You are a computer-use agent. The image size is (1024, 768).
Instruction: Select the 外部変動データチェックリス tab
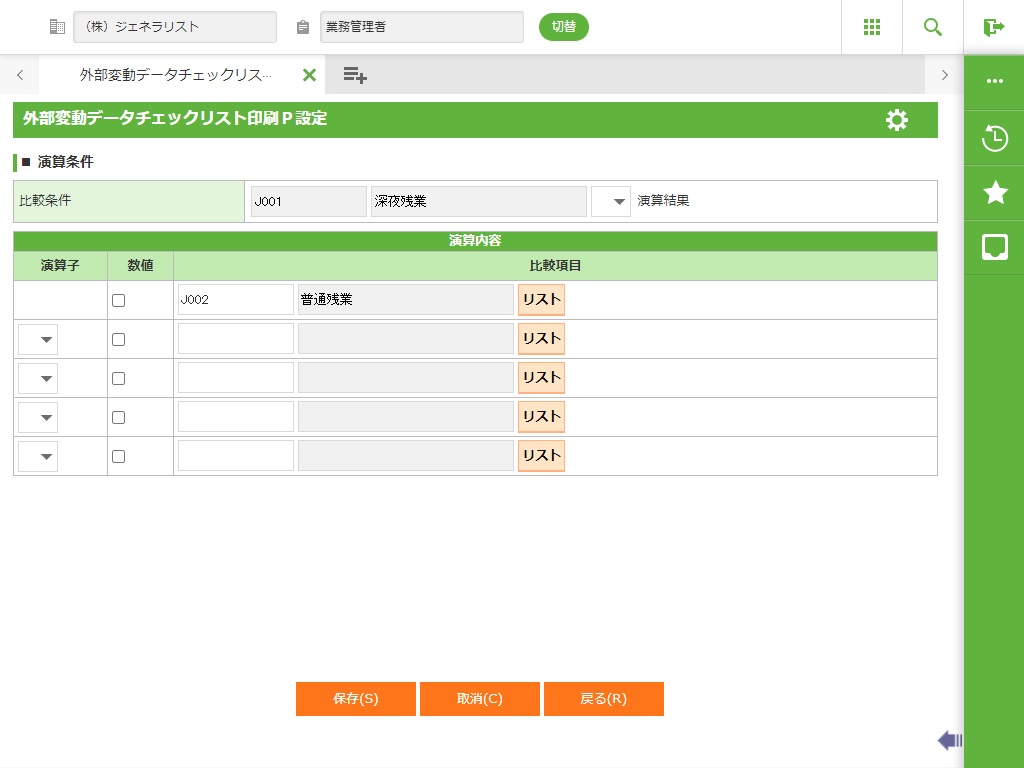click(175, 75)
